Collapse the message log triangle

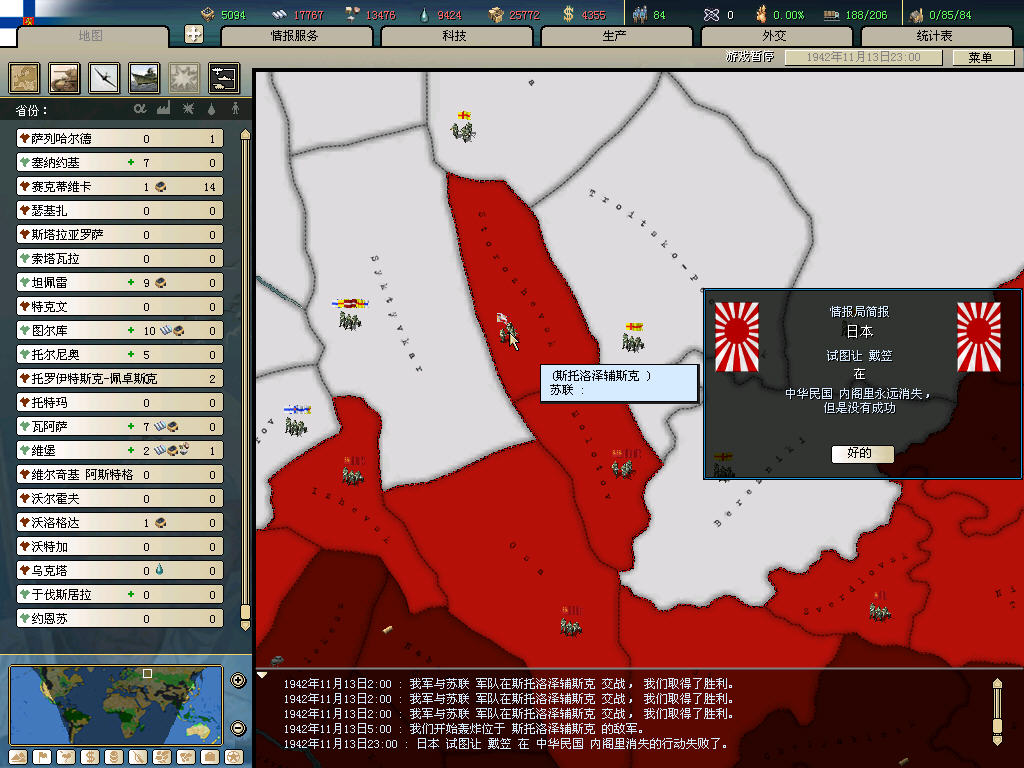262,675
